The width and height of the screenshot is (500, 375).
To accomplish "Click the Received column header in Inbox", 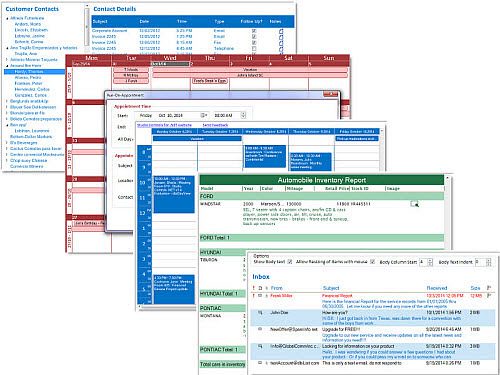I will point(437,288).
